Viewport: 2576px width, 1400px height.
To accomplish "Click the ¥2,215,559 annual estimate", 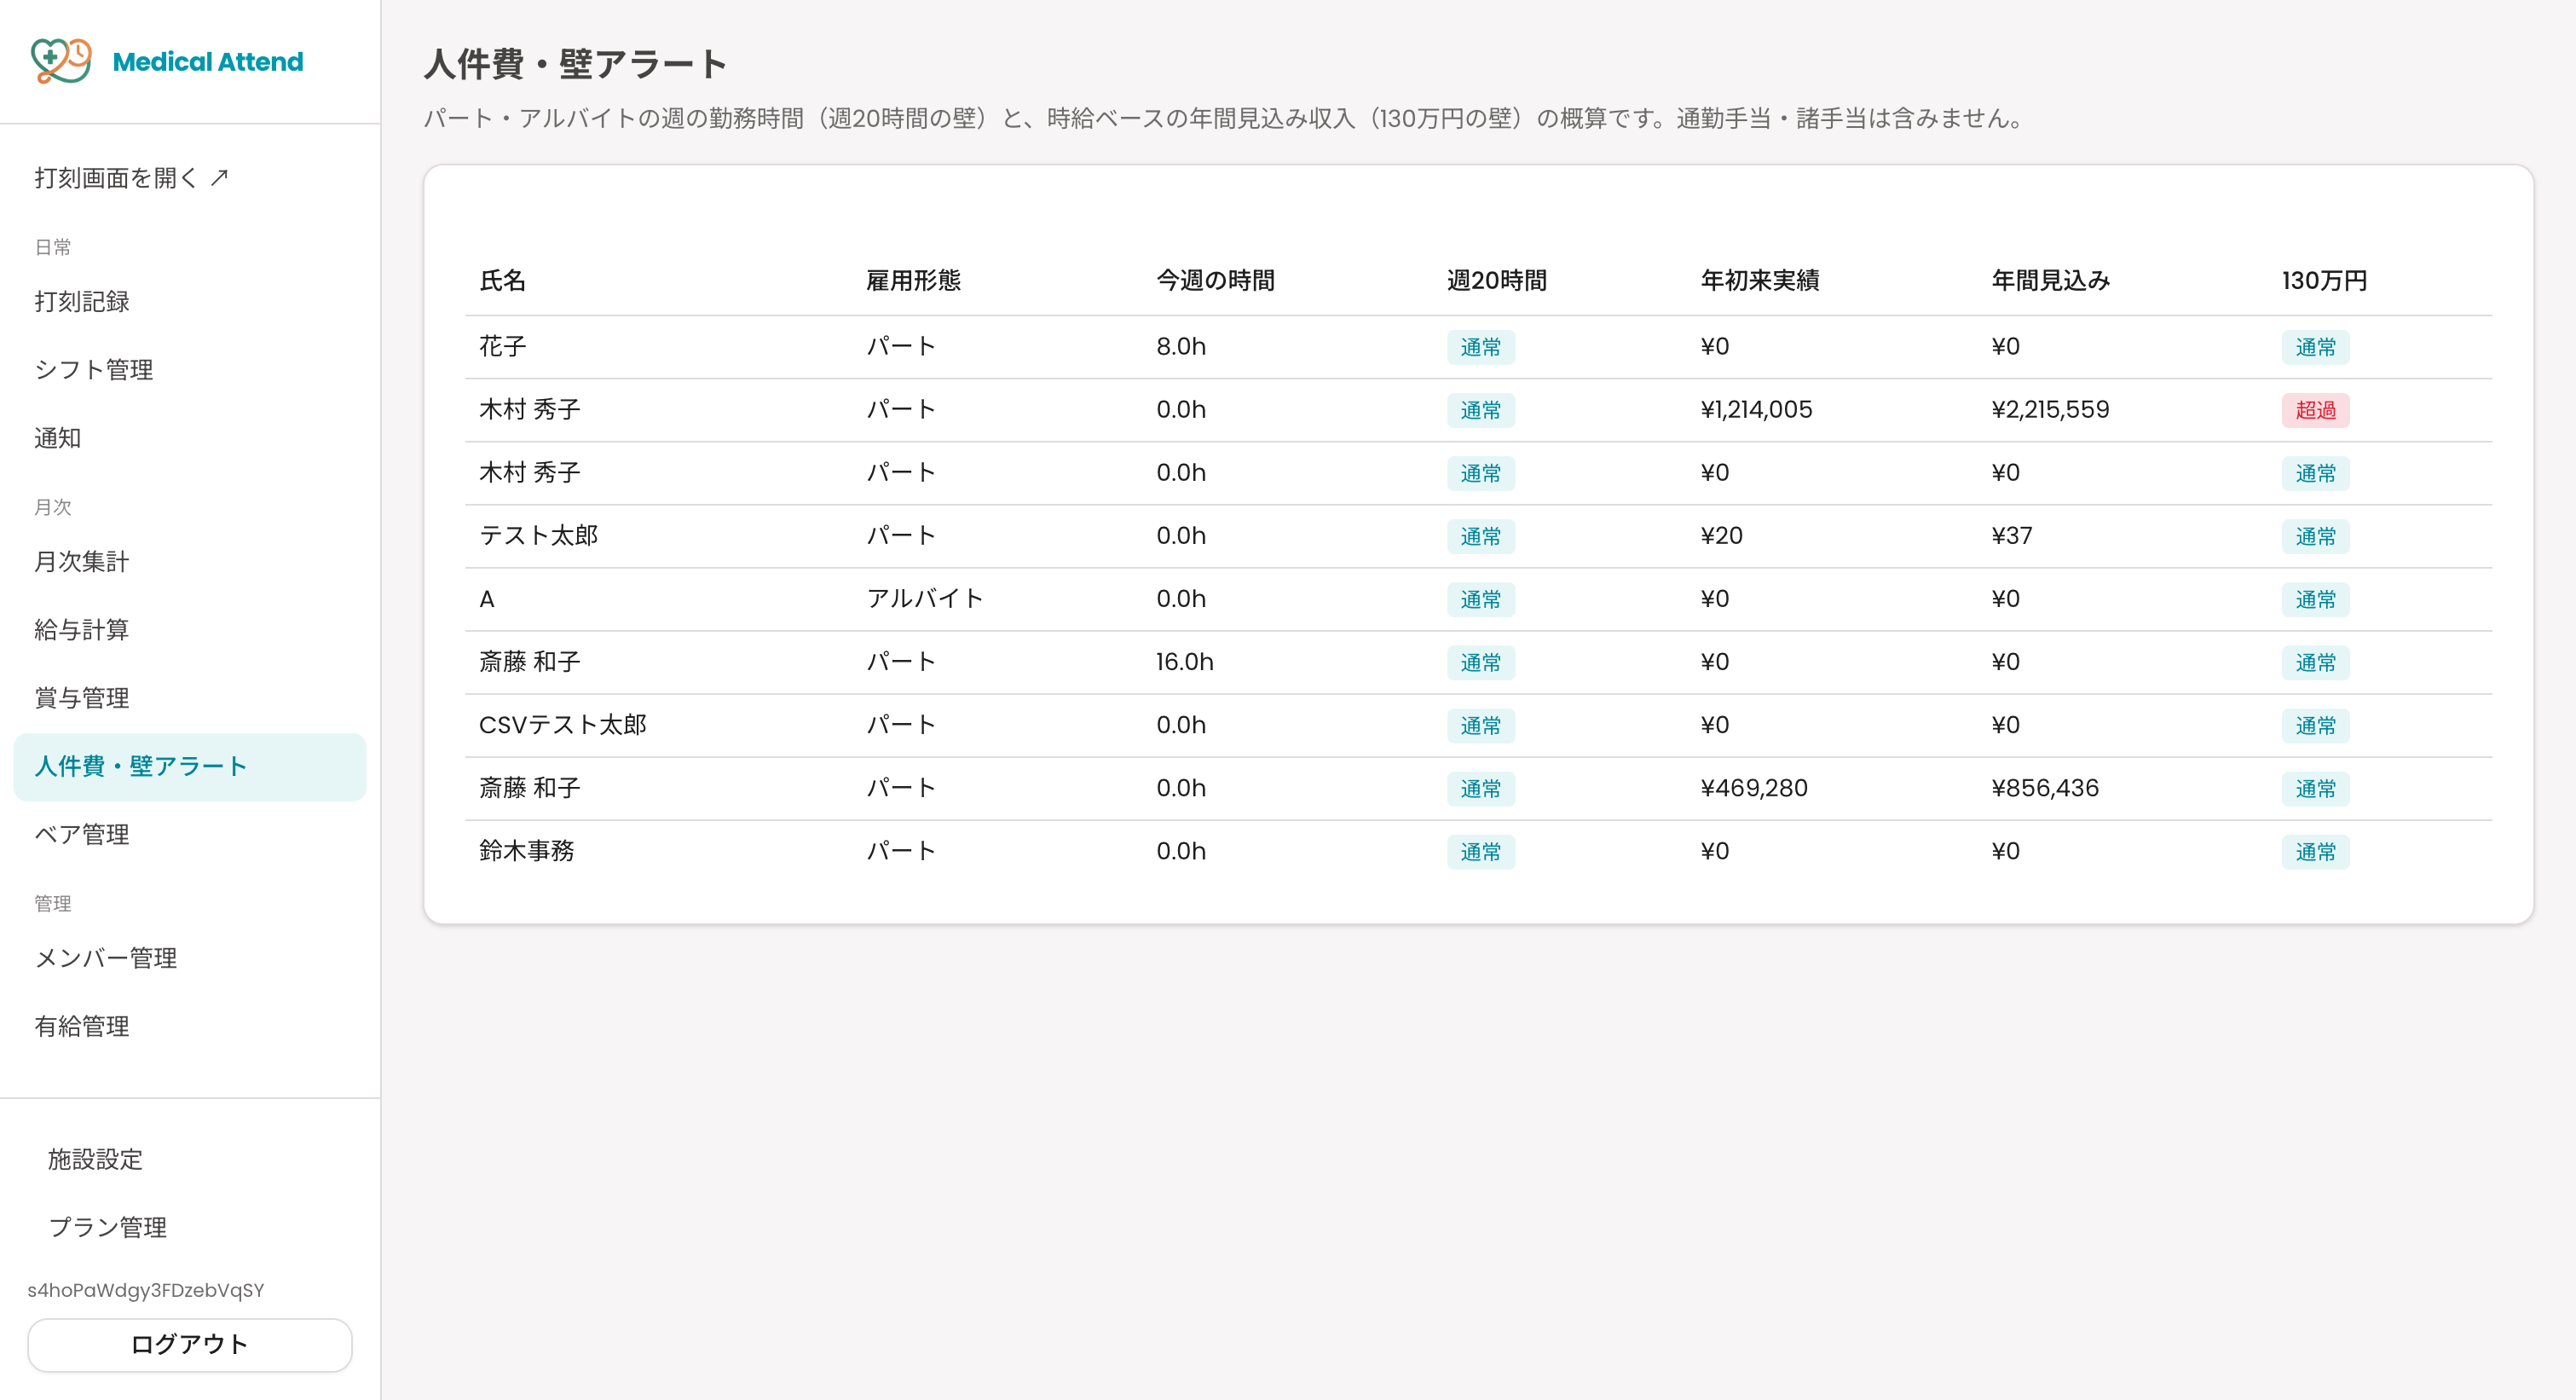I will click(x=2050, y=410).
